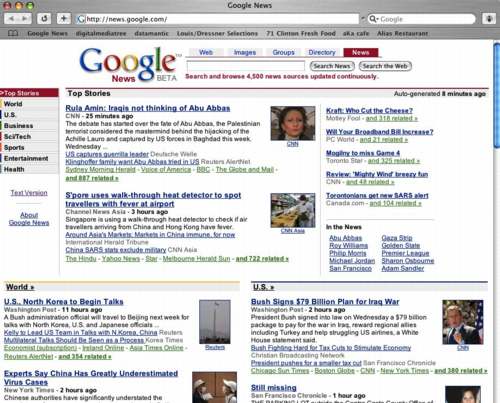Viewport: 500px width, 403px height.
Task: Open the Bush Iraq War story thumbnail
Action: [x=463, y=322]
